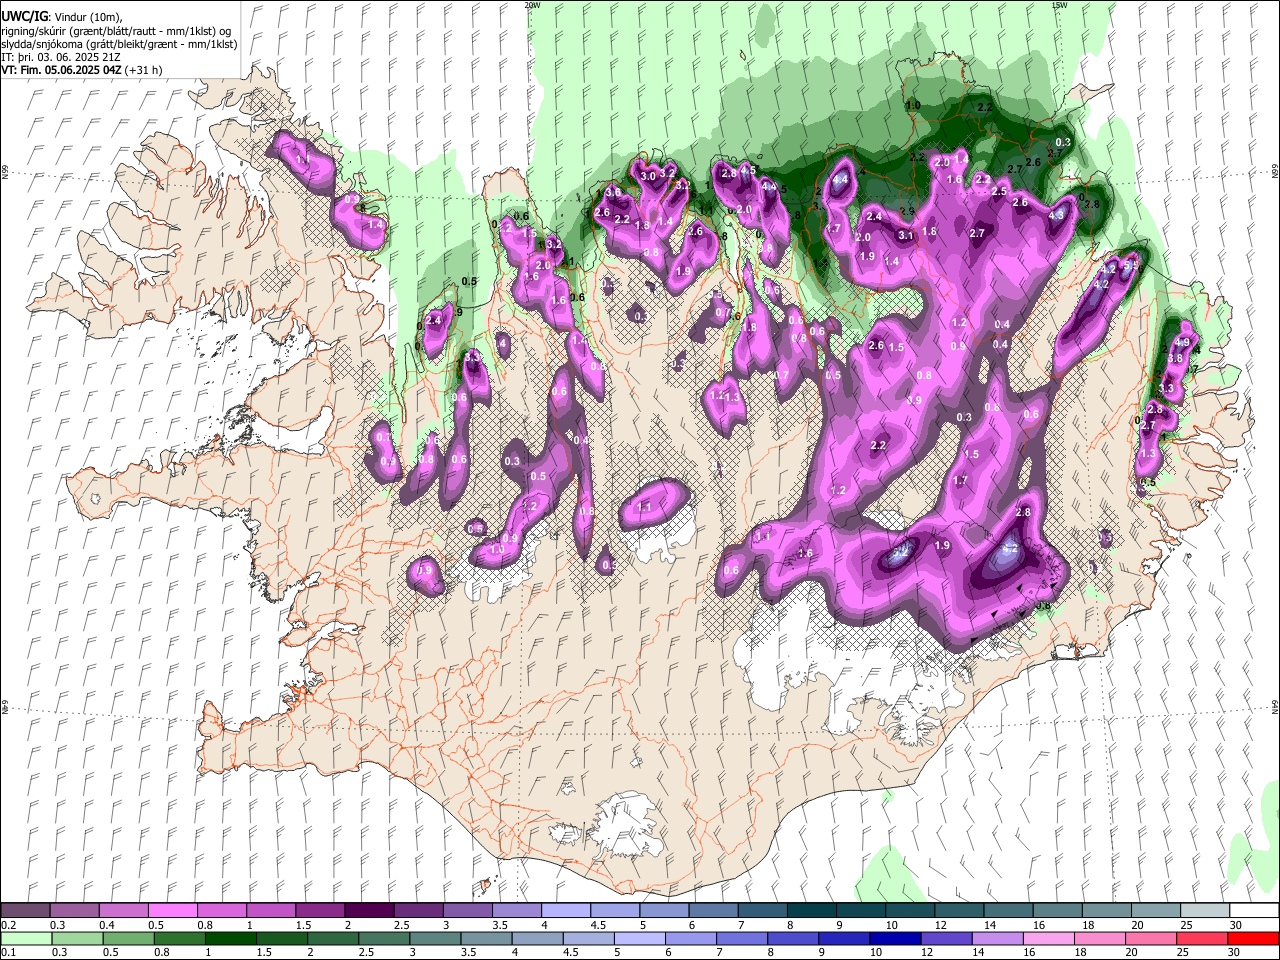Pick lower legend pale green swatch at 0.1
Viewport: 1280px width, 960px height.
click(x=26, y=938)
